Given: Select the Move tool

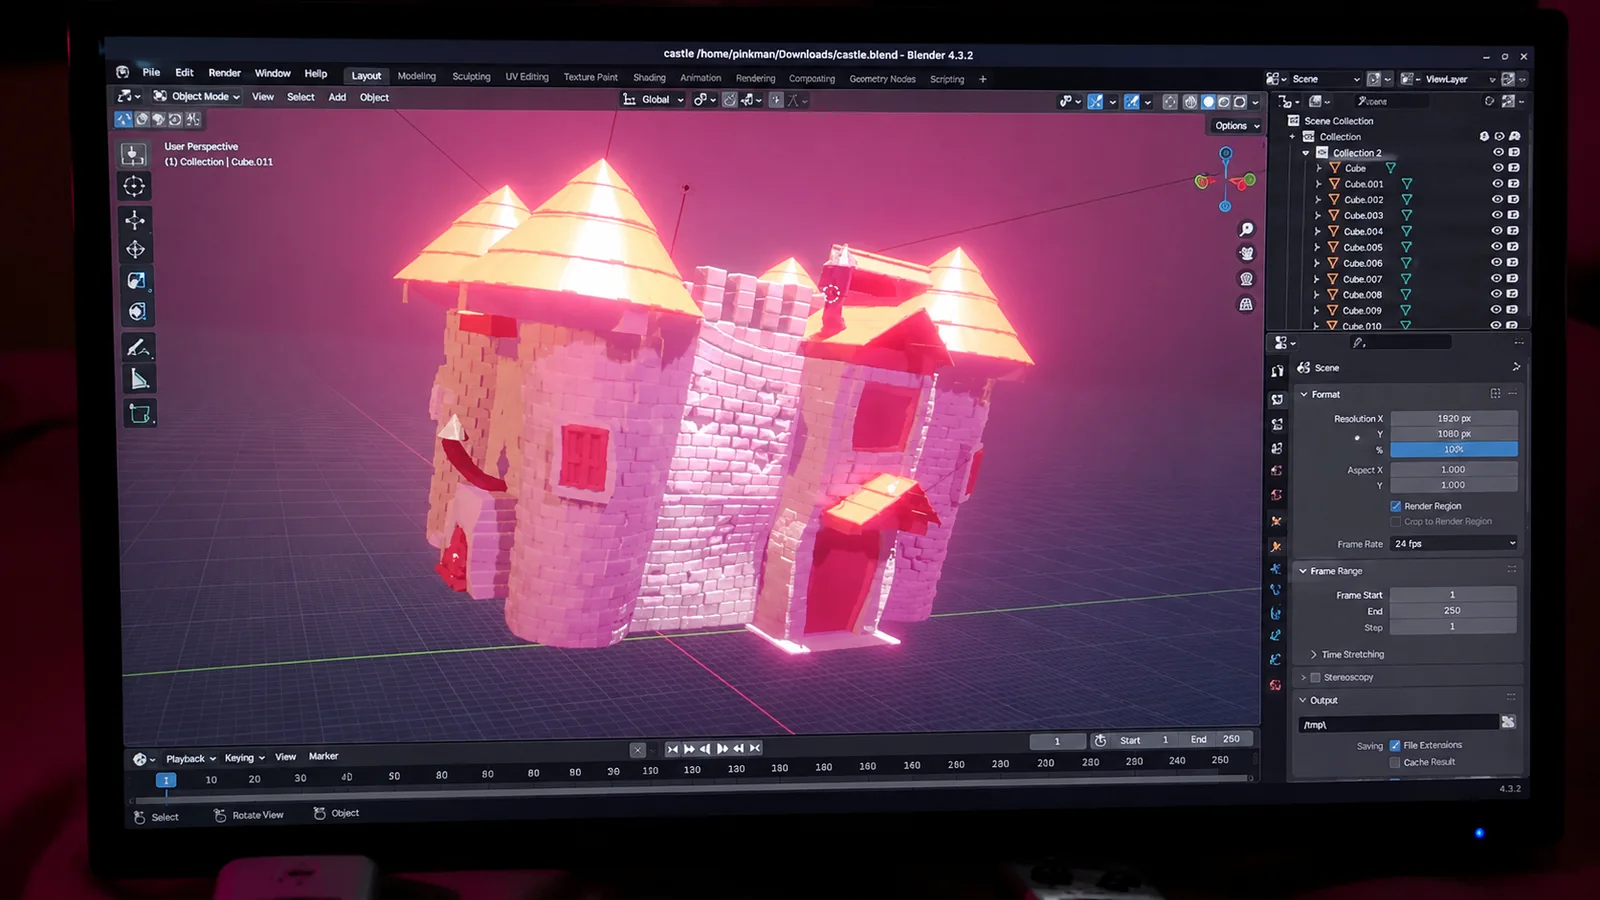Looking at the screenshot, I should (x=135, y=220).
